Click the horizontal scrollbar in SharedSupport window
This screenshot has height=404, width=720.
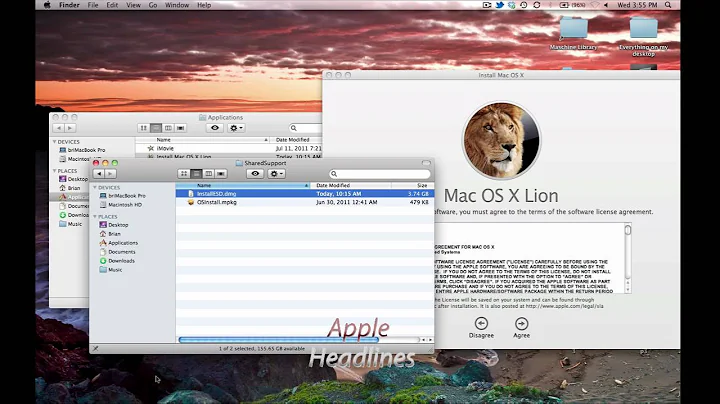278,340
